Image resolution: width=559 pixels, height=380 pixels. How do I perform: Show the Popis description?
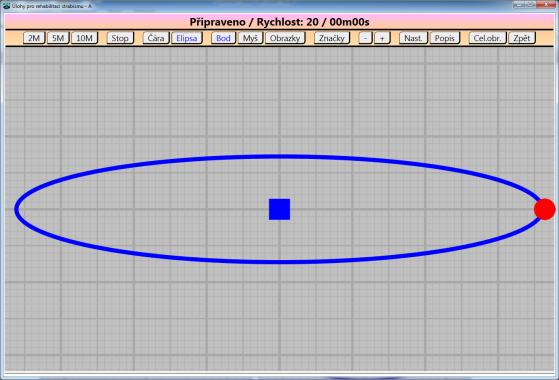(x=445, y=38)
